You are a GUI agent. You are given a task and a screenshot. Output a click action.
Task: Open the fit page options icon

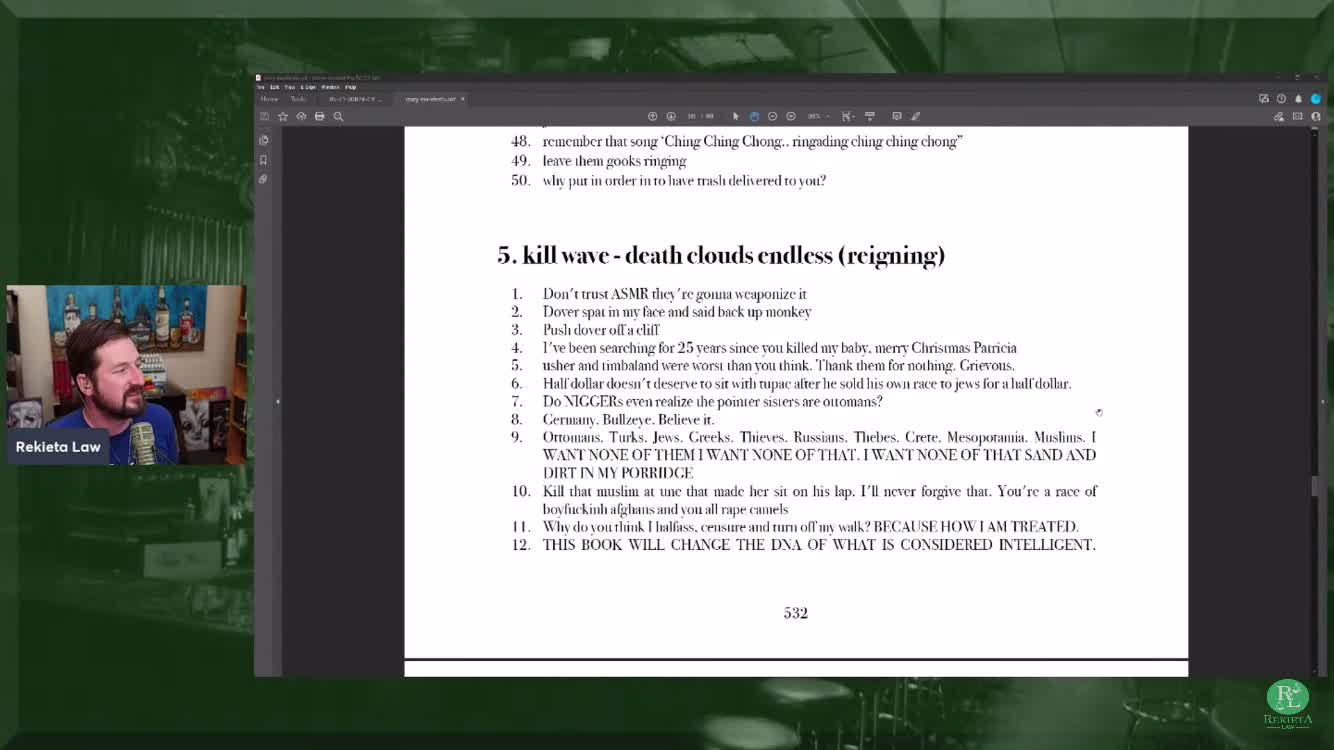pos(847,116)
